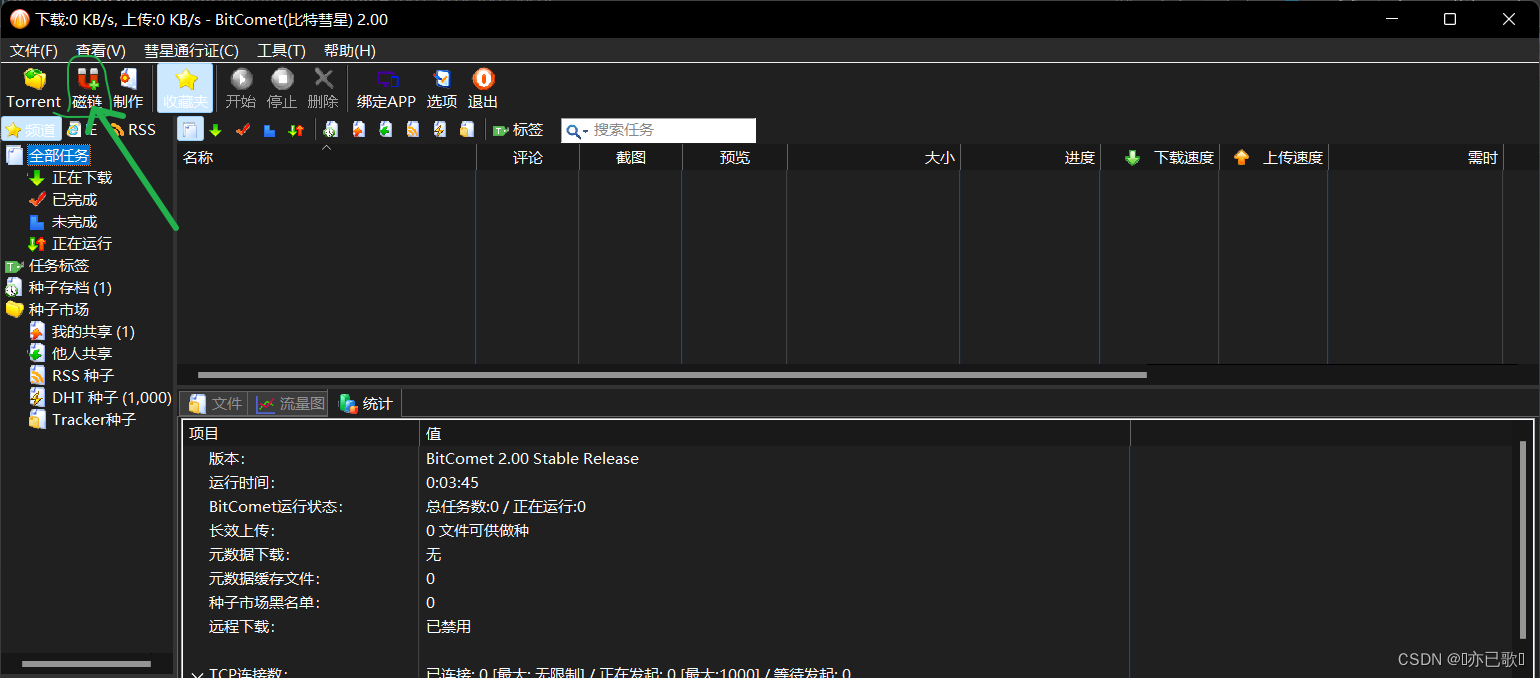Switch to the 频道 sidebar tab

[x=31, y=130]
